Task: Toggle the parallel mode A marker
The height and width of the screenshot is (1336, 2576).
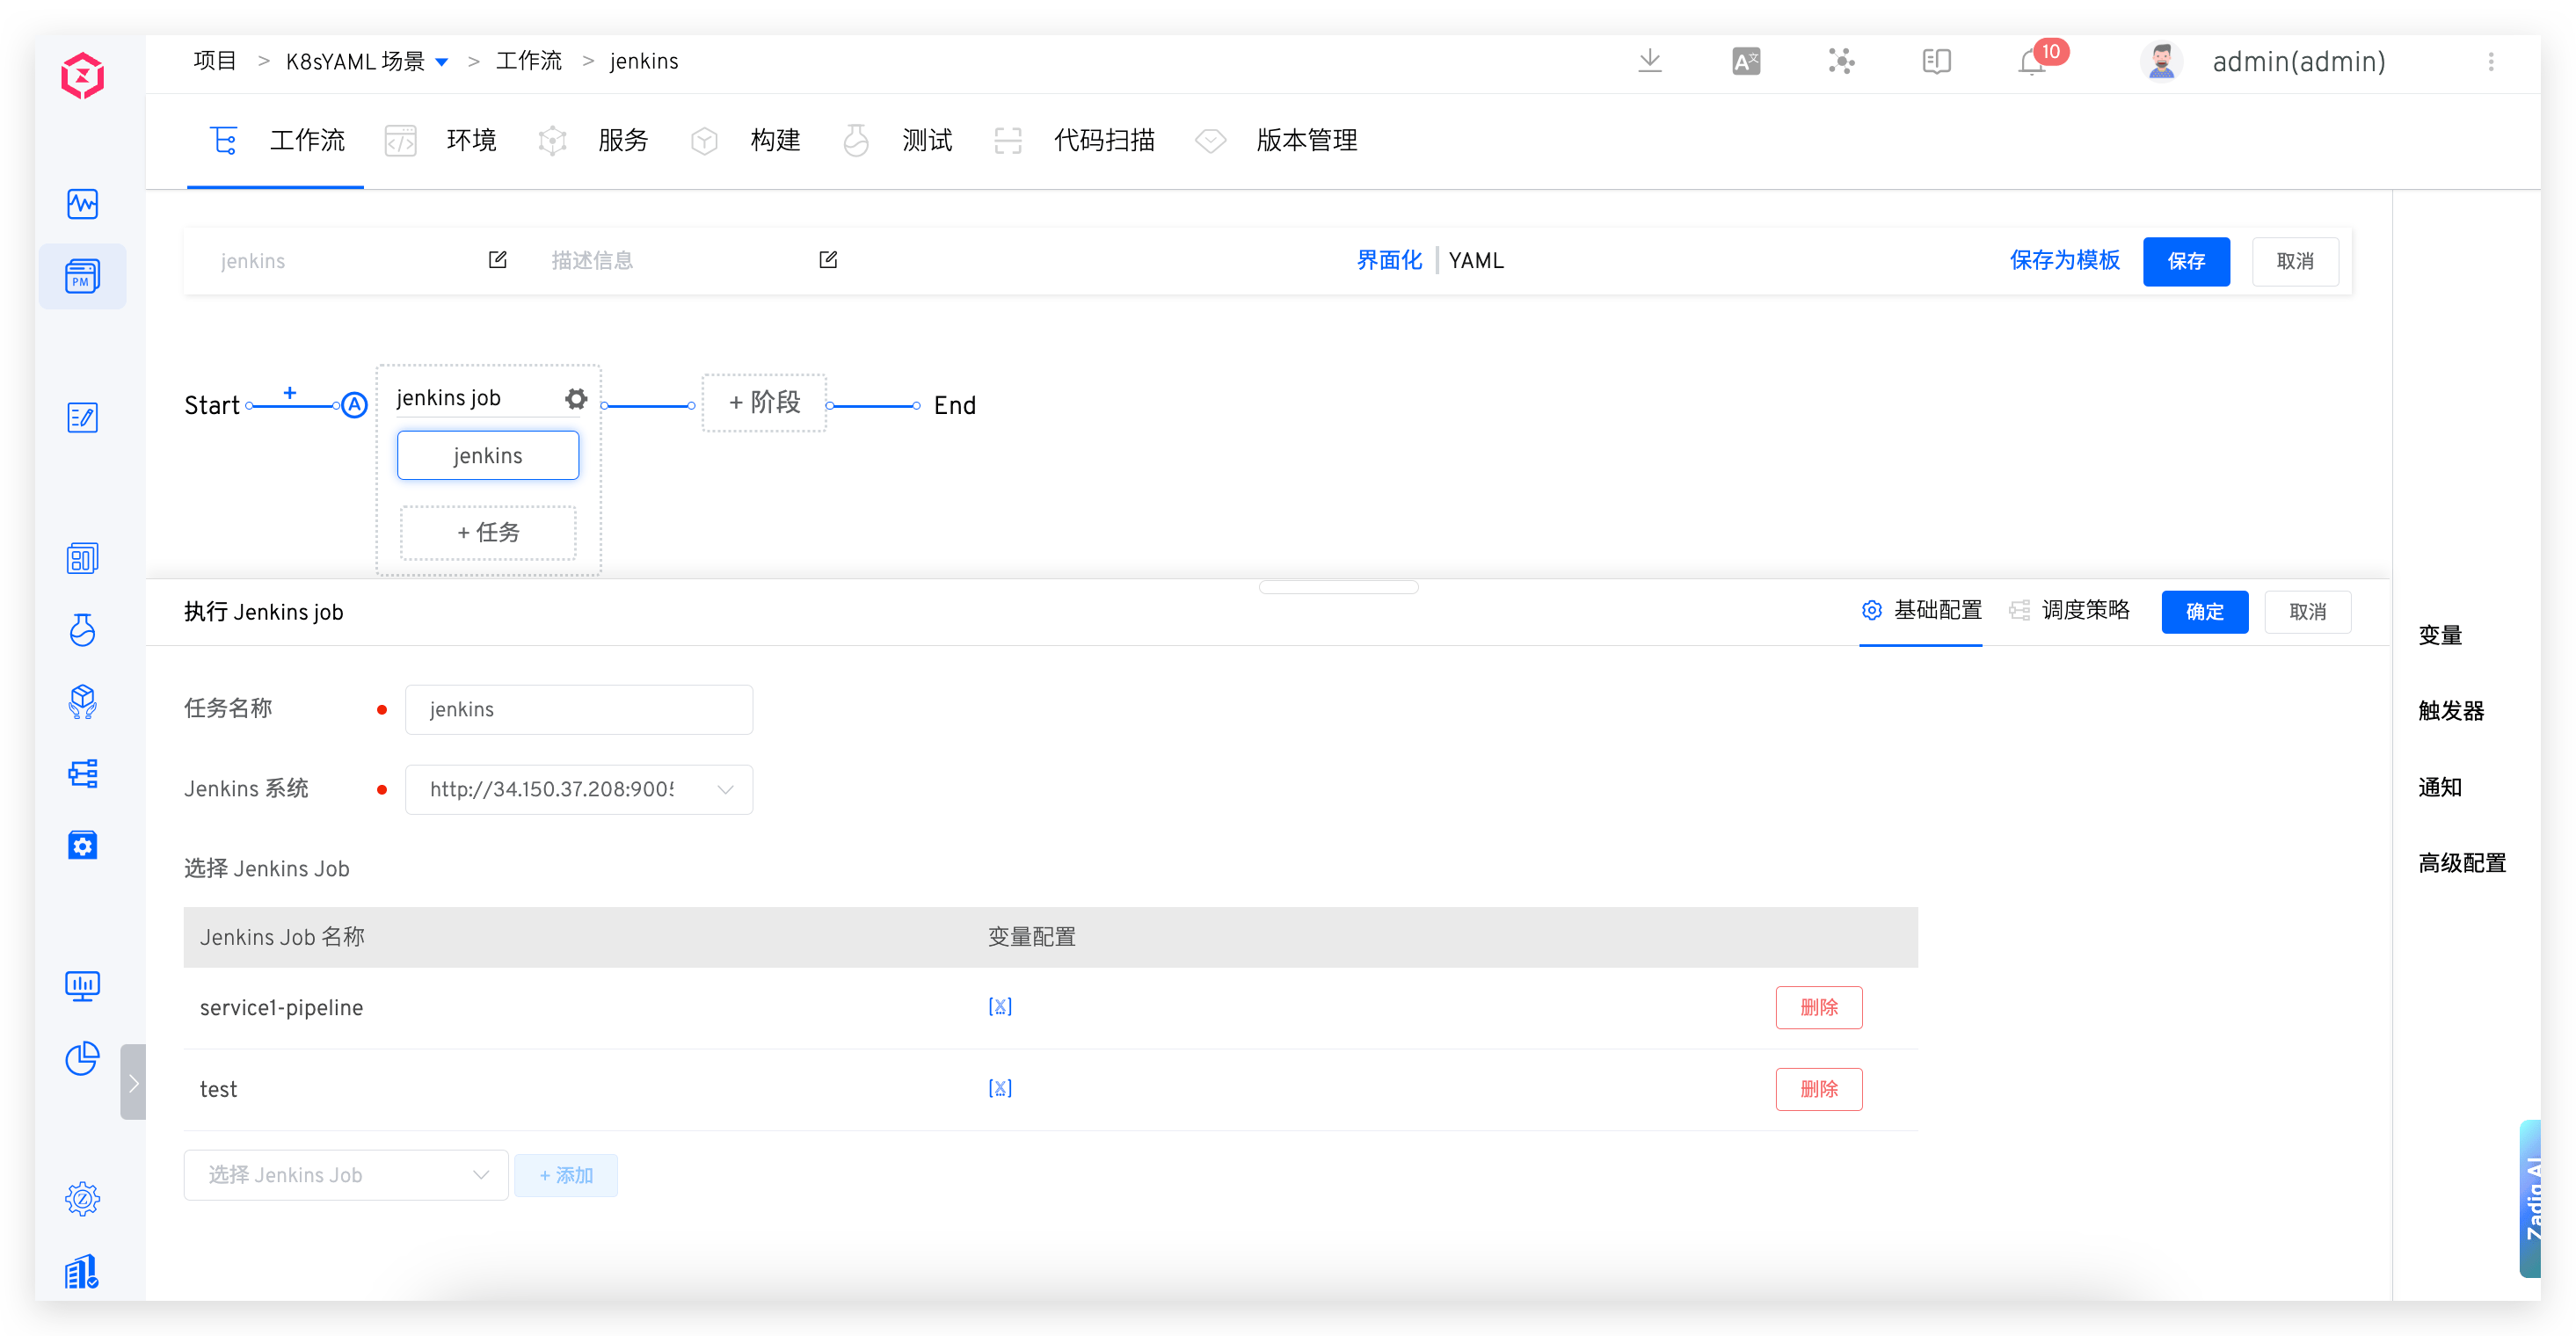Action: (x=354, y=405)
